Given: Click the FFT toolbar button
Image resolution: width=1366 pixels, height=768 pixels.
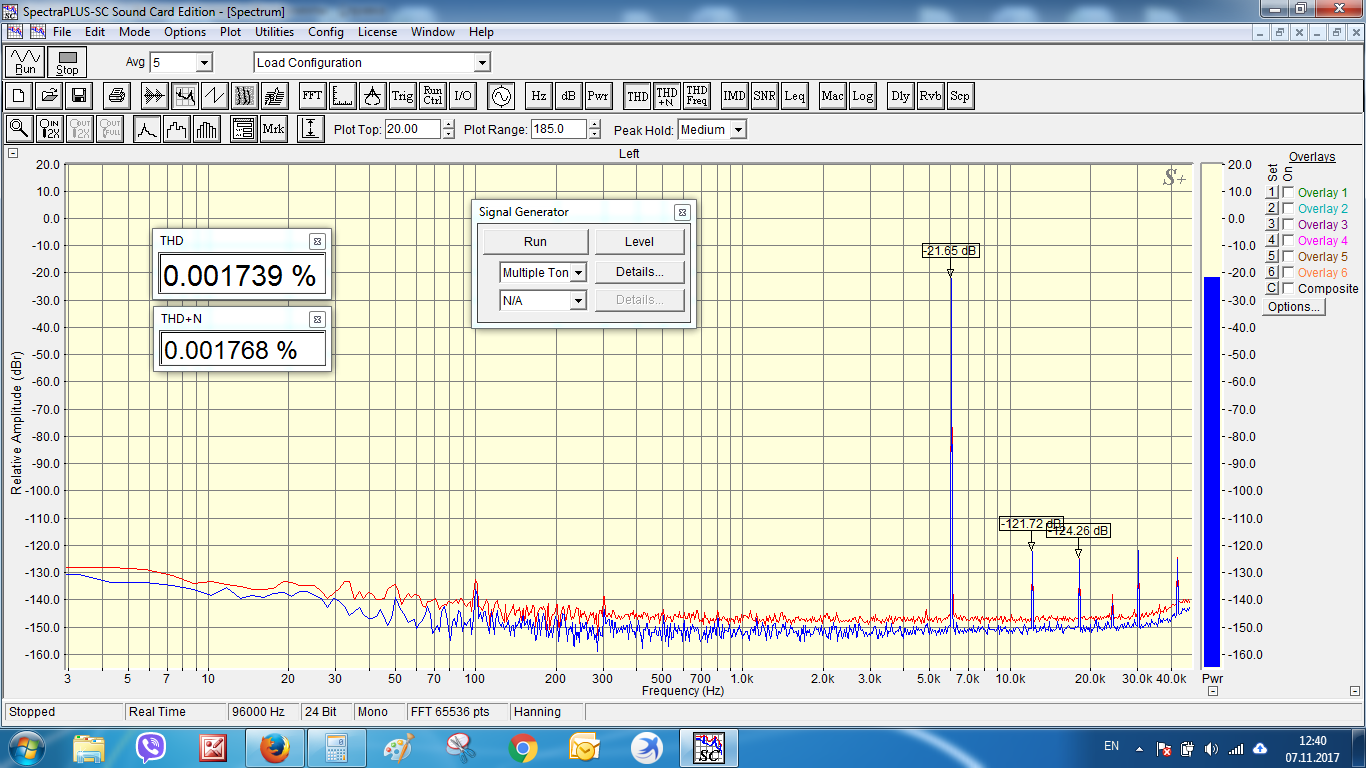Looking at the screenshot, I should tap(312, 96).
